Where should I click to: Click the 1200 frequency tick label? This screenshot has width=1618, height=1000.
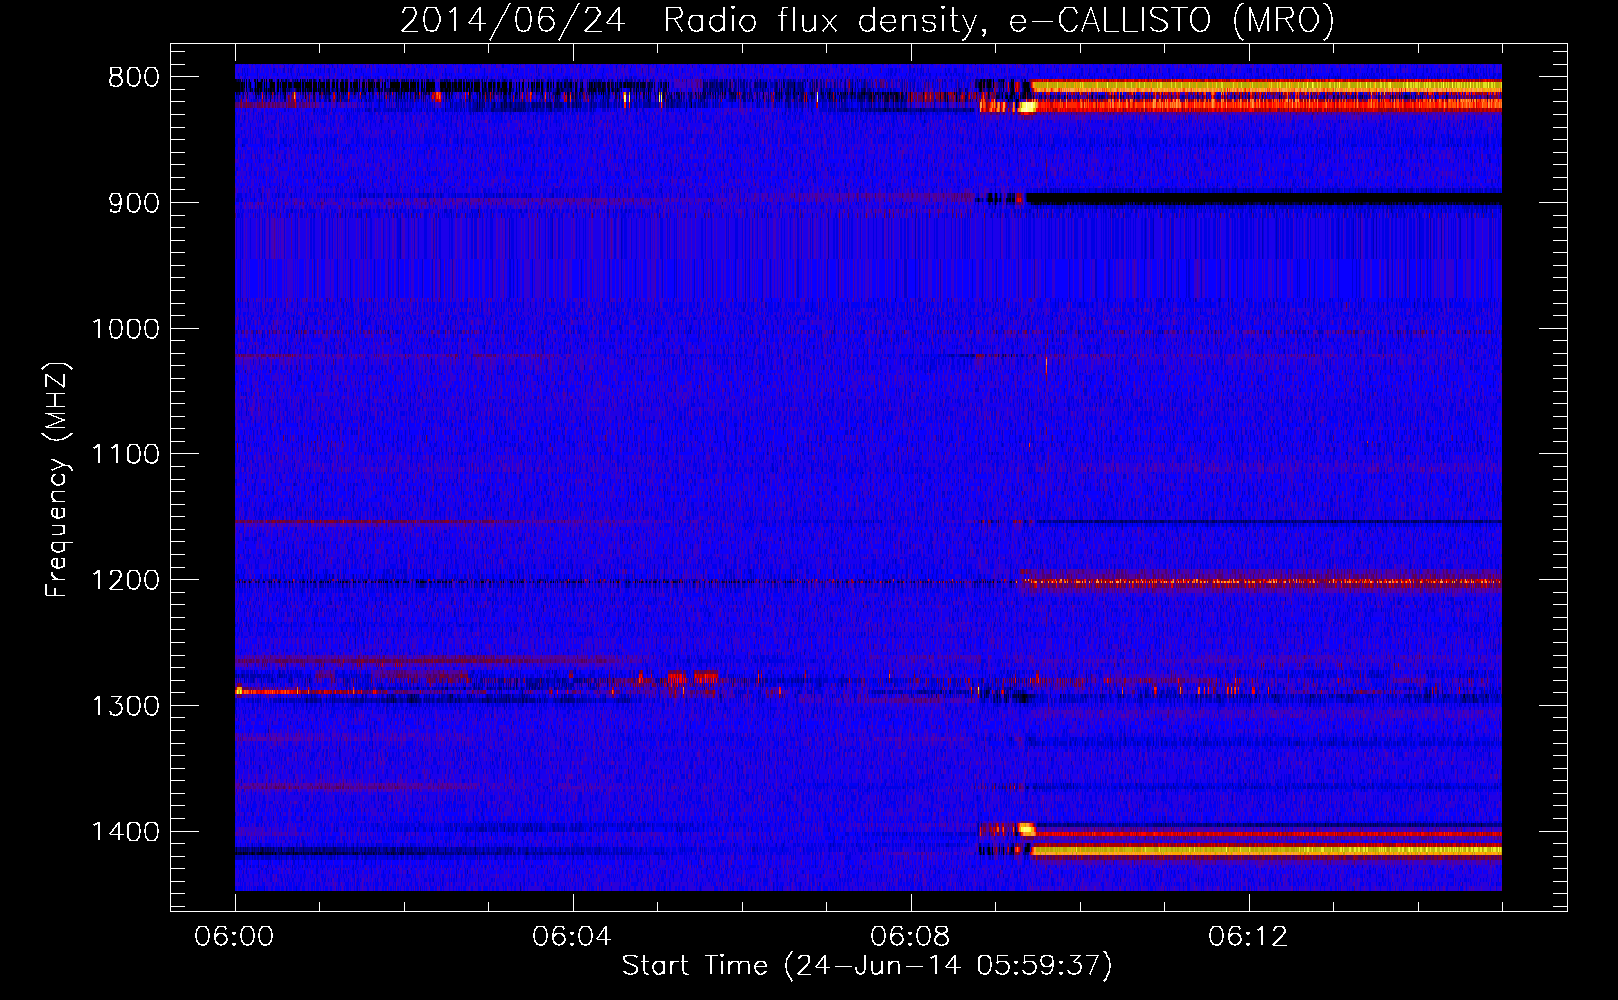[125, 580]
